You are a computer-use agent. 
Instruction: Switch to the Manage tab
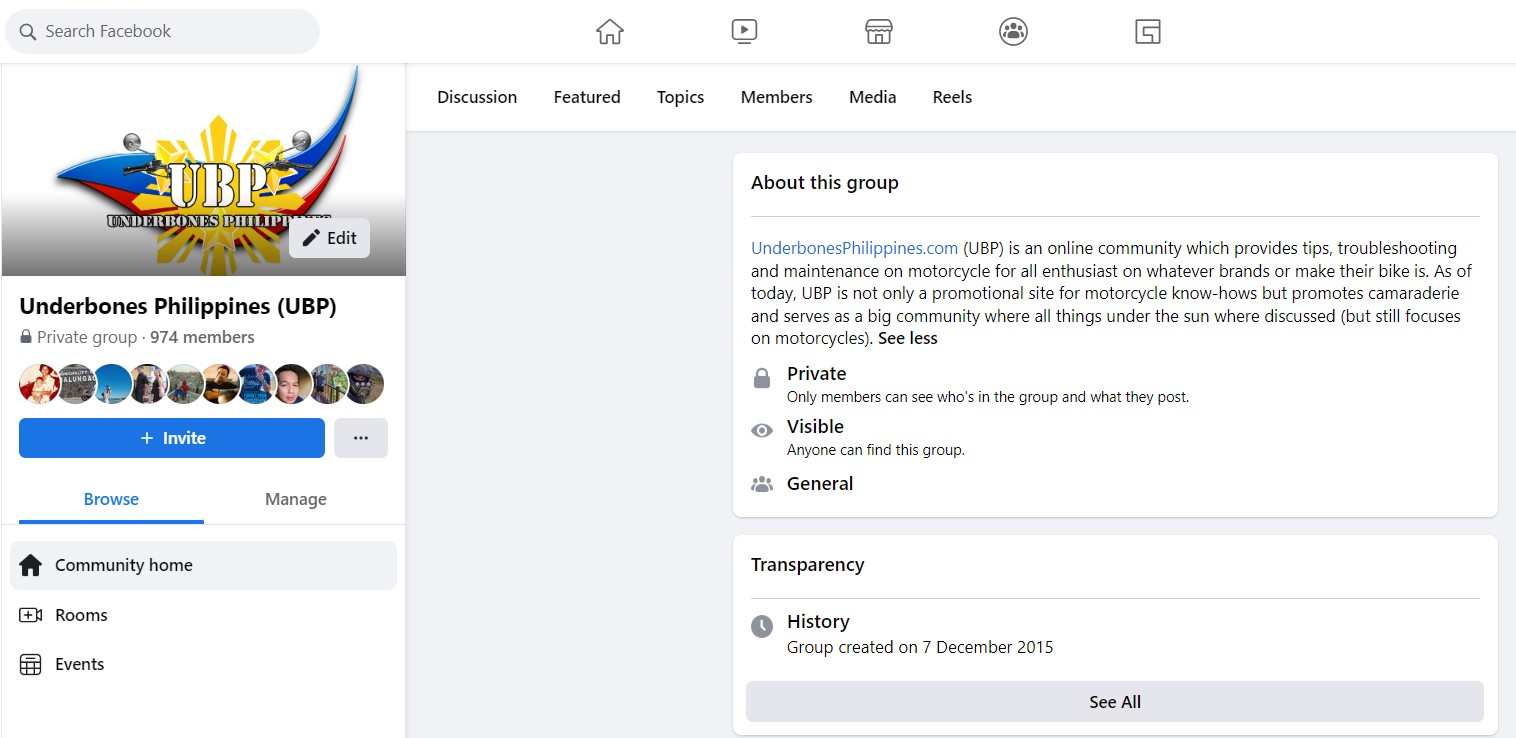coord(295,499)
